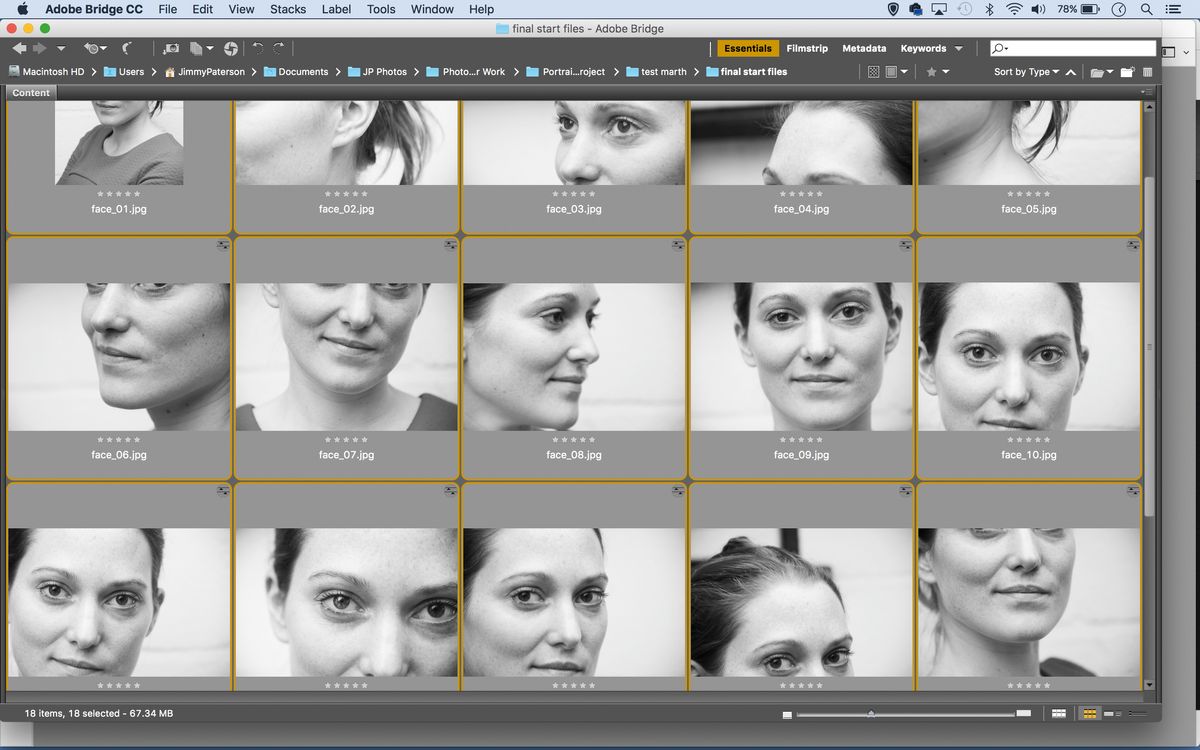Viewport: 1200px width, 750px height.
Task: Click the Get Photos from Camera icon
Action: tap(172, 48)
